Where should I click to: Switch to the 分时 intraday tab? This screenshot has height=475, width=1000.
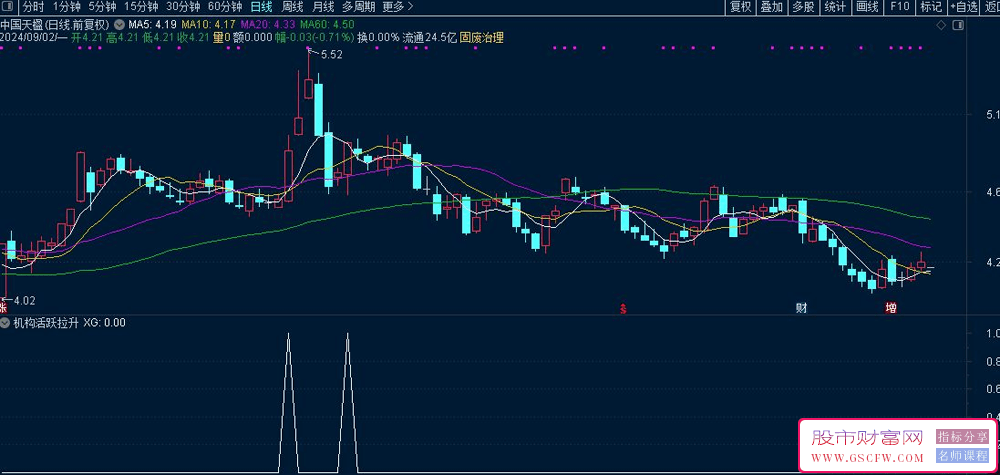point(33,7)
